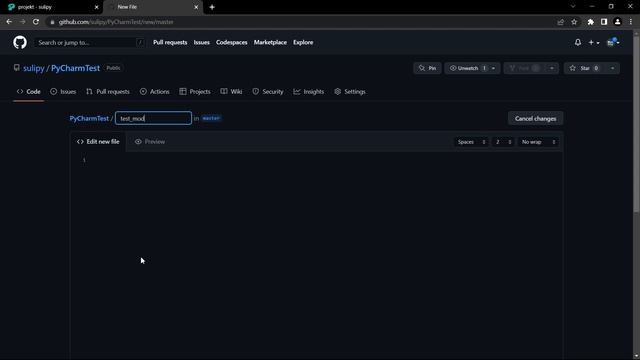Open the indent size dropdown
The height and width of the screenshot is (360, 640).
503,142
